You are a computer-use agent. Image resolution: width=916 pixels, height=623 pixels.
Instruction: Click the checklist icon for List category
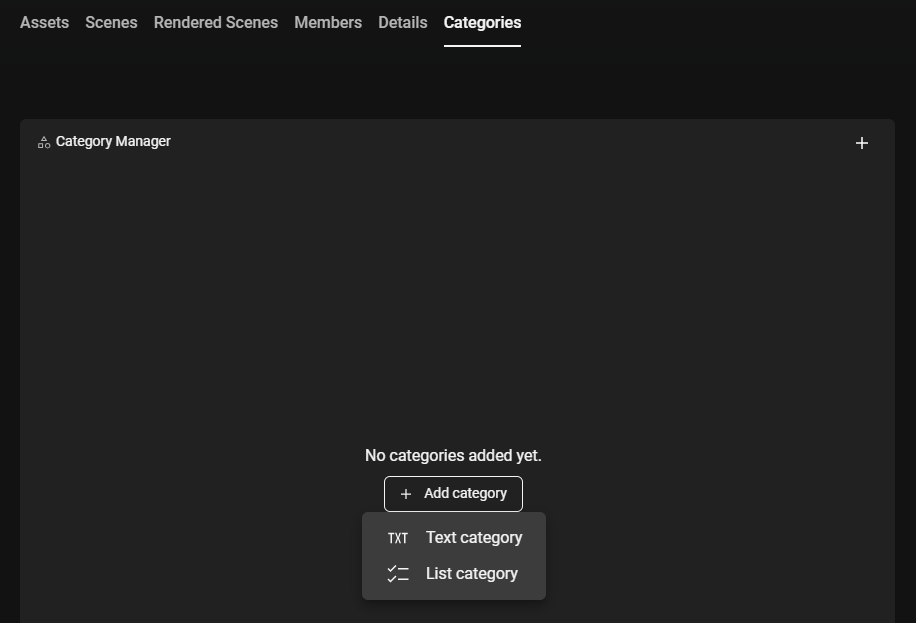[398, 574]
